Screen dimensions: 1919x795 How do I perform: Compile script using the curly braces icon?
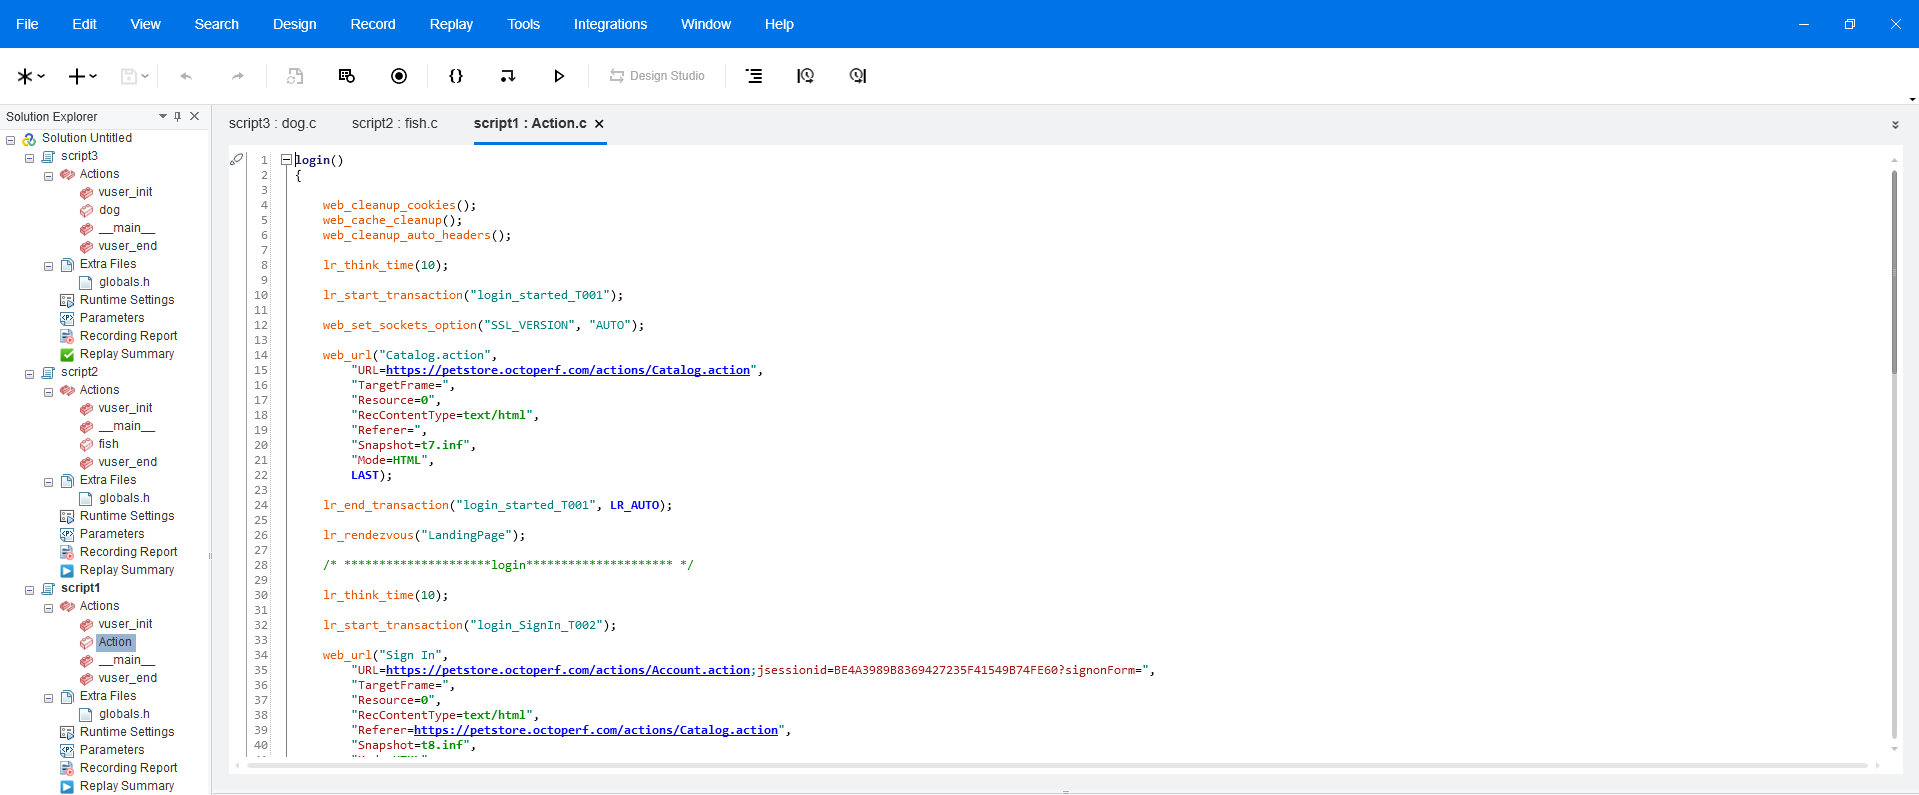click(x=456, y=76)
